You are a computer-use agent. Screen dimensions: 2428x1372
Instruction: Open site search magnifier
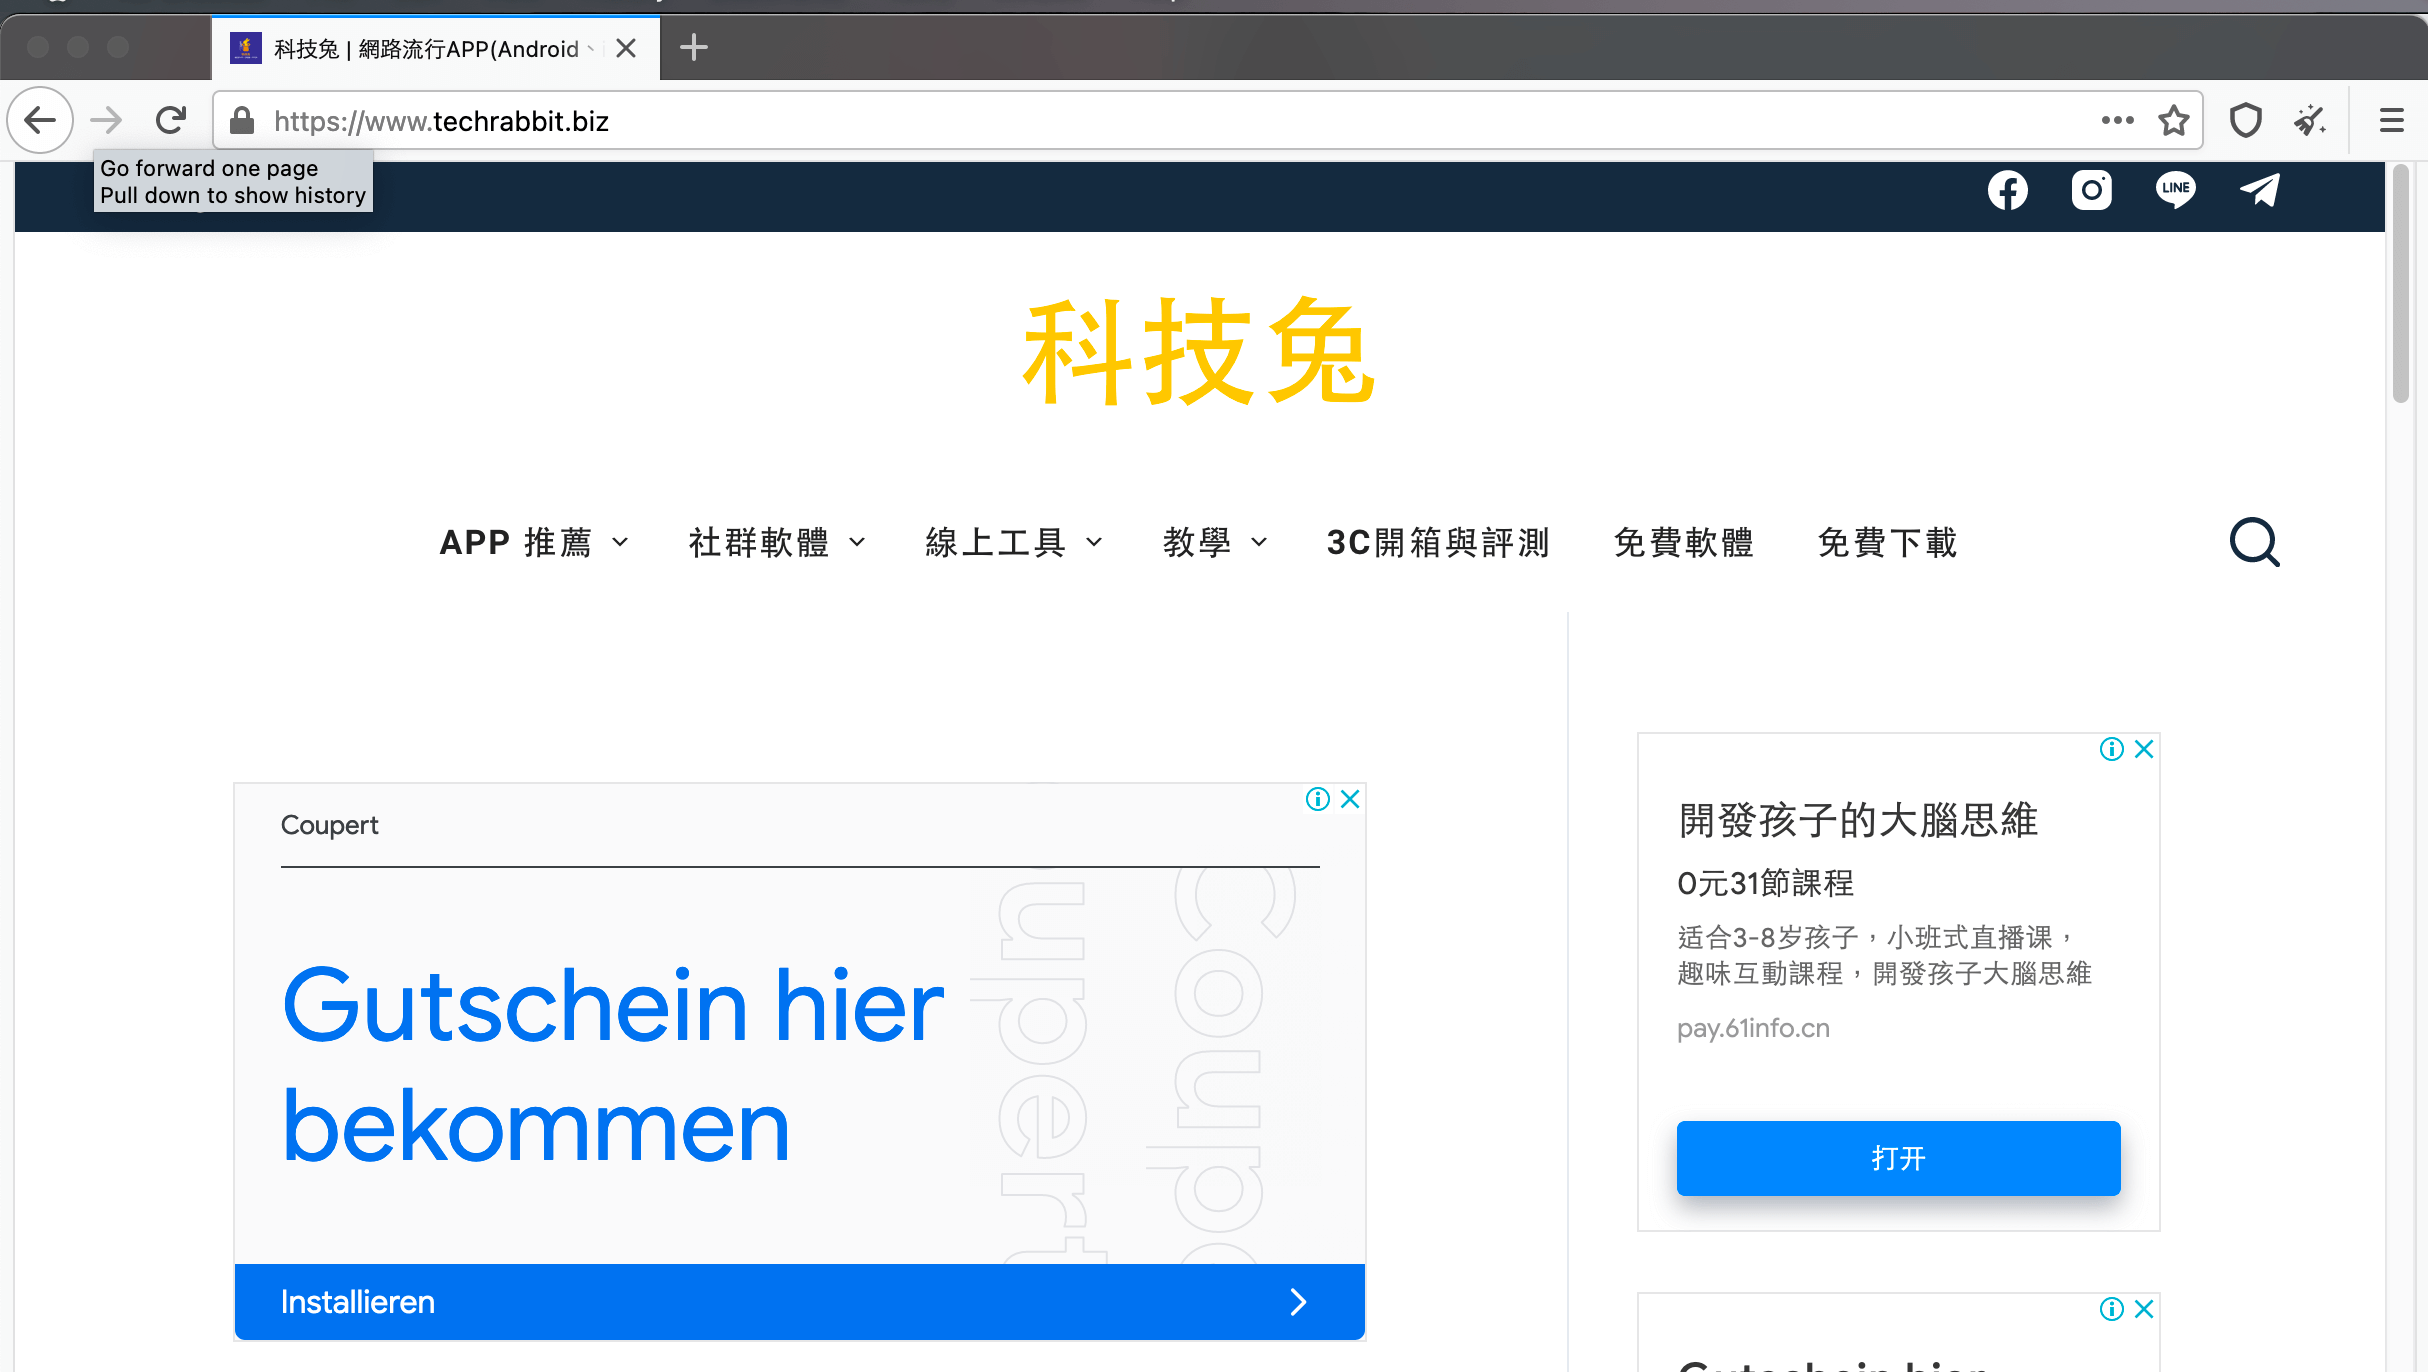tap(2254, 542)
